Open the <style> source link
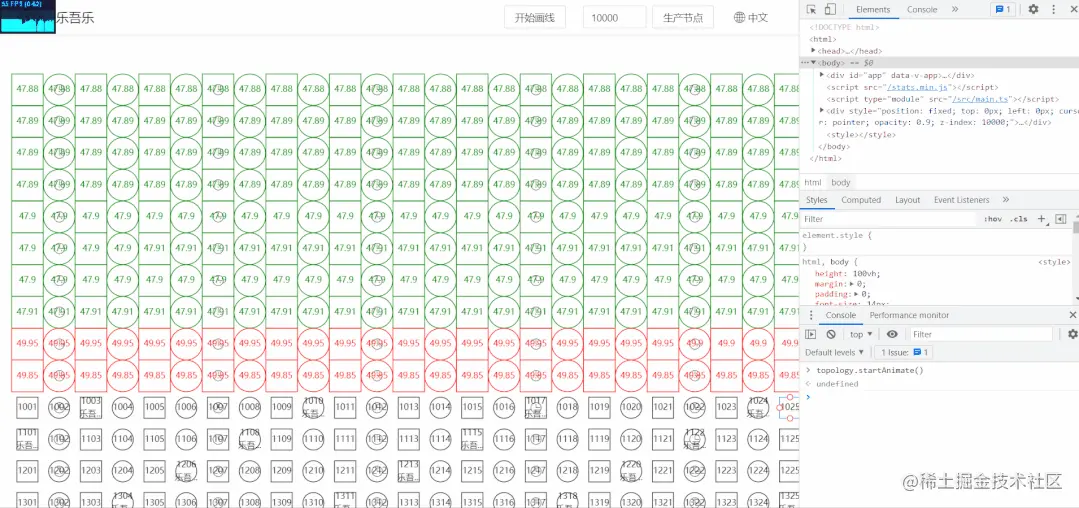Viewport: 1079px width, 508px height. 1054,262
